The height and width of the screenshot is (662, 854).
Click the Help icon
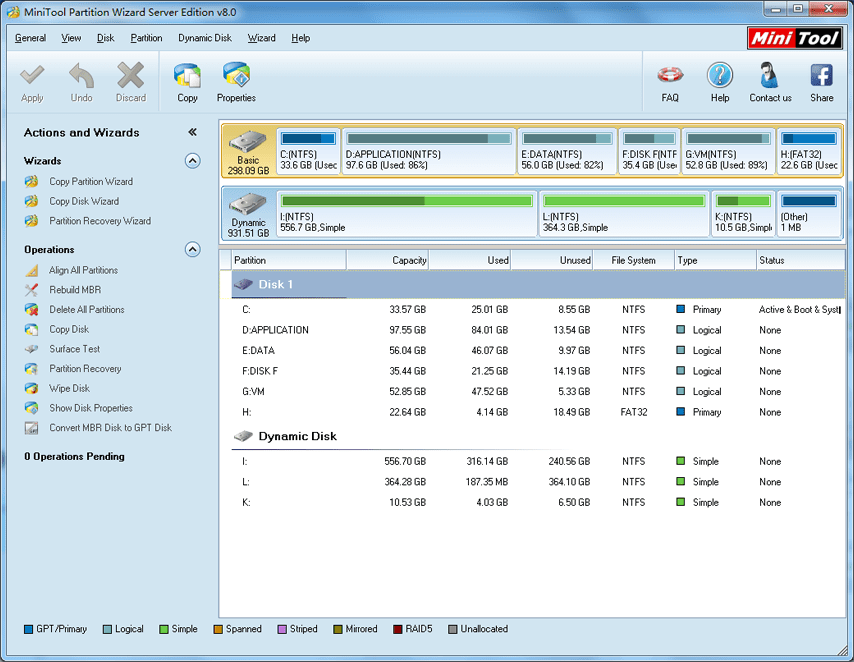[x=719, y=82]
